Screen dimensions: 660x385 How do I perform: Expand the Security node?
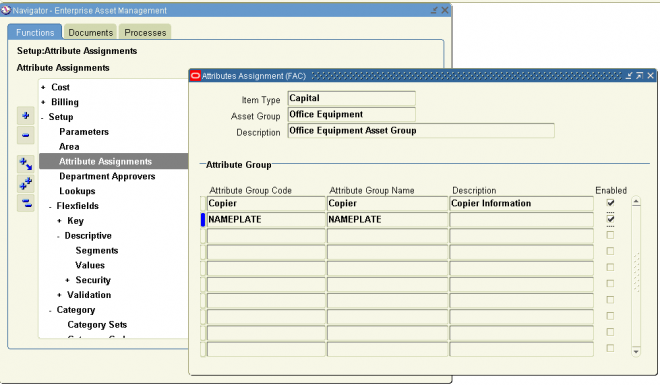coord(67,280)
